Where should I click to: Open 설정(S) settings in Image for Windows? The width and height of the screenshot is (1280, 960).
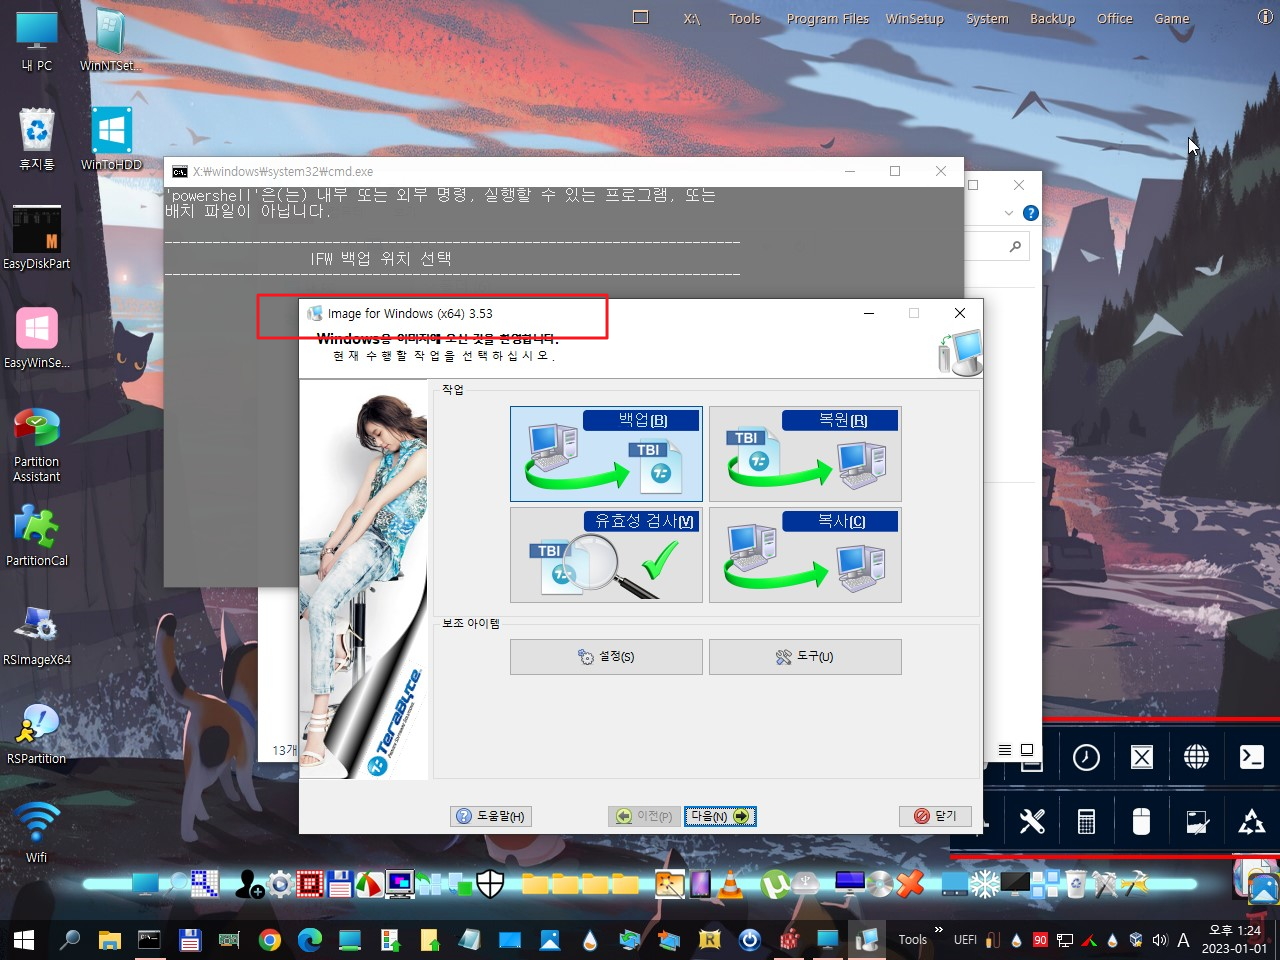coord(606,657)
